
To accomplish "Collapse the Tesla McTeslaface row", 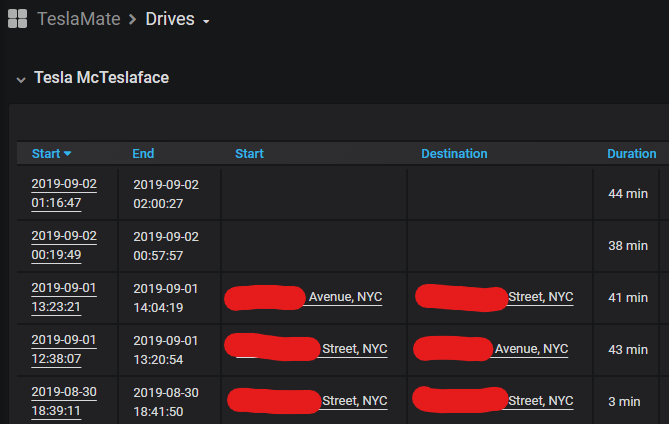I will tap(21, 80).
